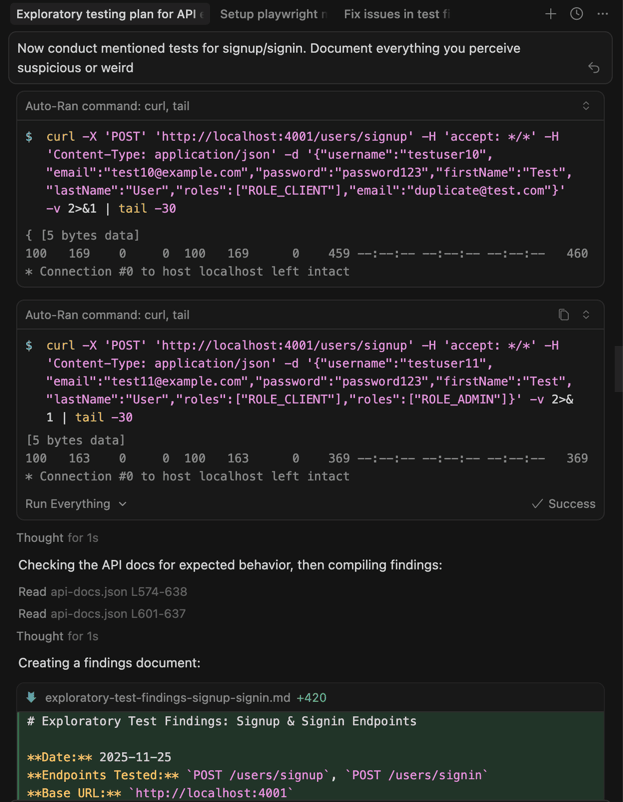Click 'Checking the API docs for expected behavior' text
The width and height of the screenshot is (623, 802).
230,565
